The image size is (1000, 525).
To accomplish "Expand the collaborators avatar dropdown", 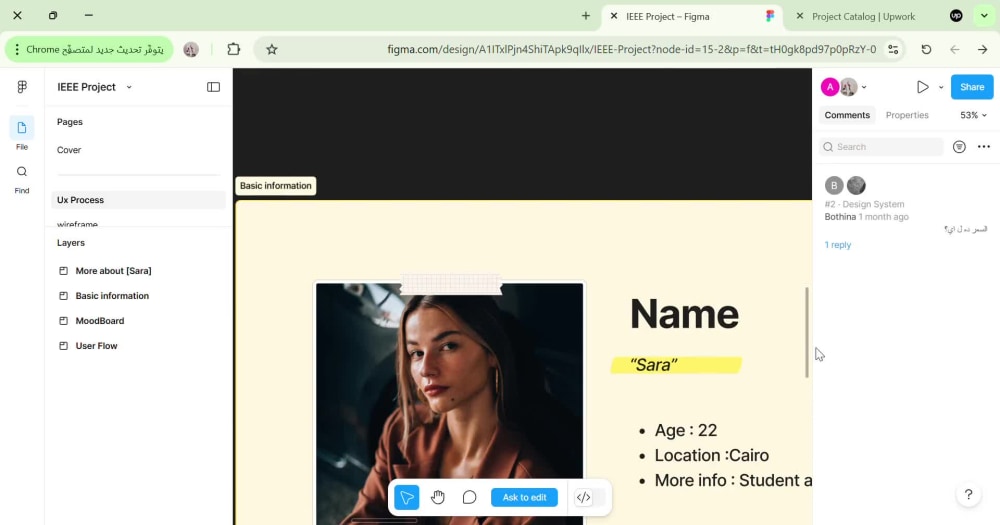I will [x=864, y=87].
